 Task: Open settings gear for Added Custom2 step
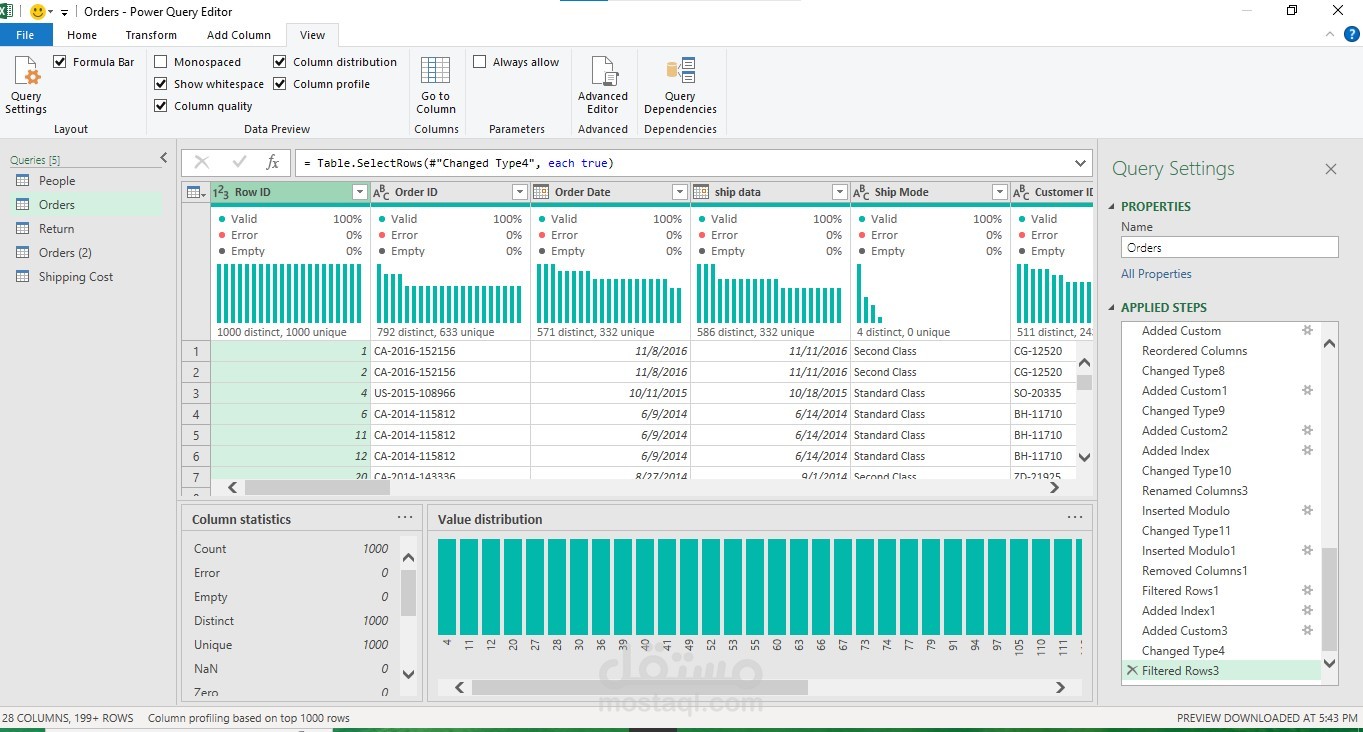[x=1307, y=430]
